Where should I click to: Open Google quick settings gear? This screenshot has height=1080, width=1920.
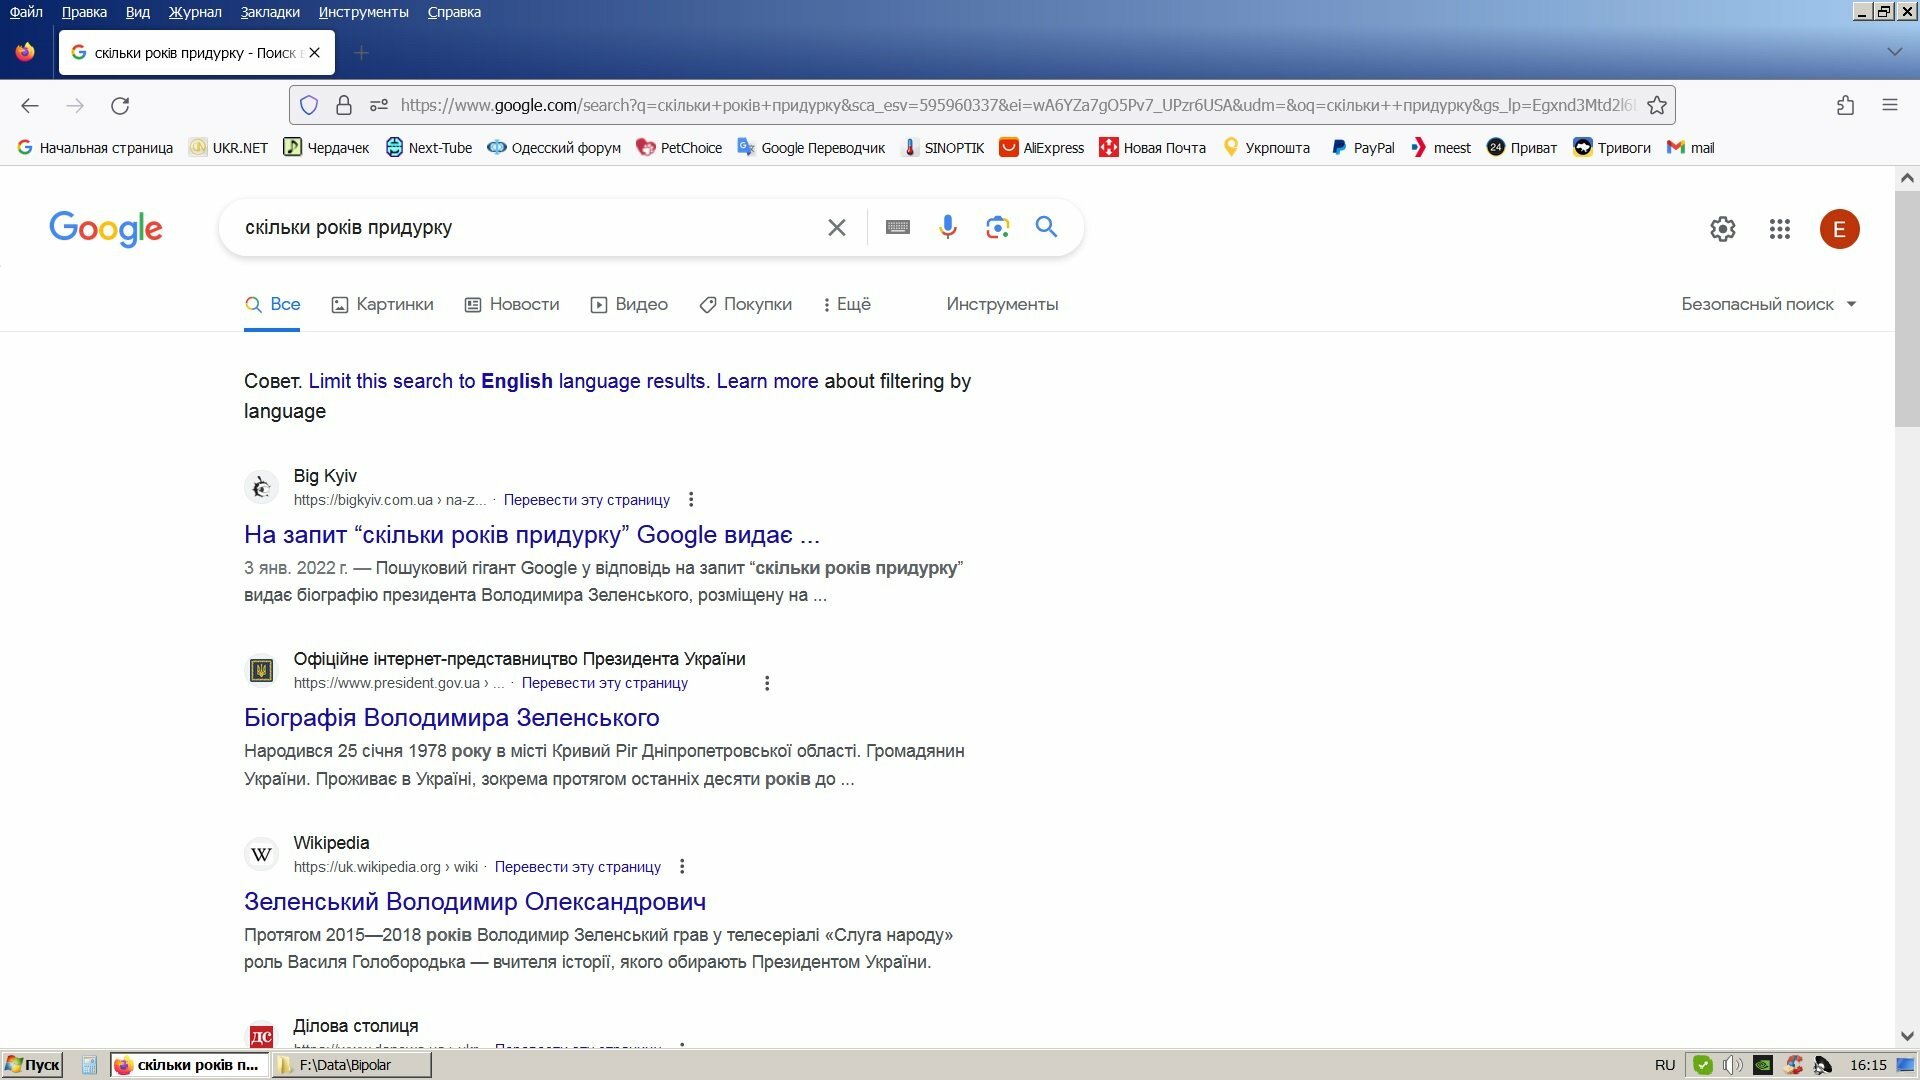tap(1722, 229)
